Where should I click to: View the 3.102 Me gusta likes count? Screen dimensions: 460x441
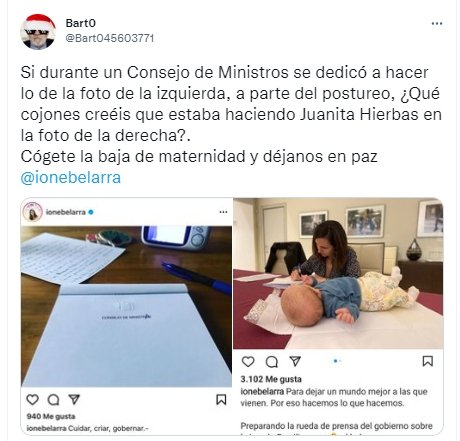click(x=271, y=379)
